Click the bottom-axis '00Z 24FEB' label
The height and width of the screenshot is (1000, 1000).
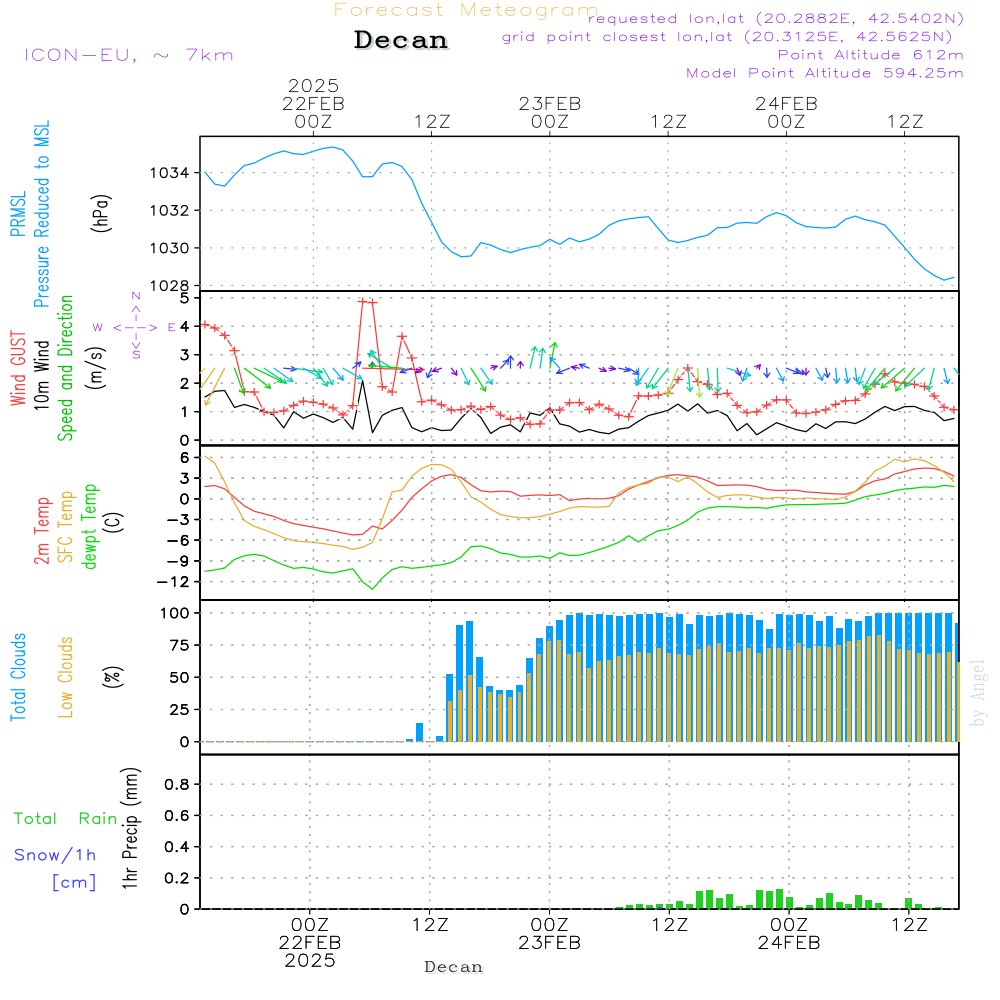tap(789, 934)
